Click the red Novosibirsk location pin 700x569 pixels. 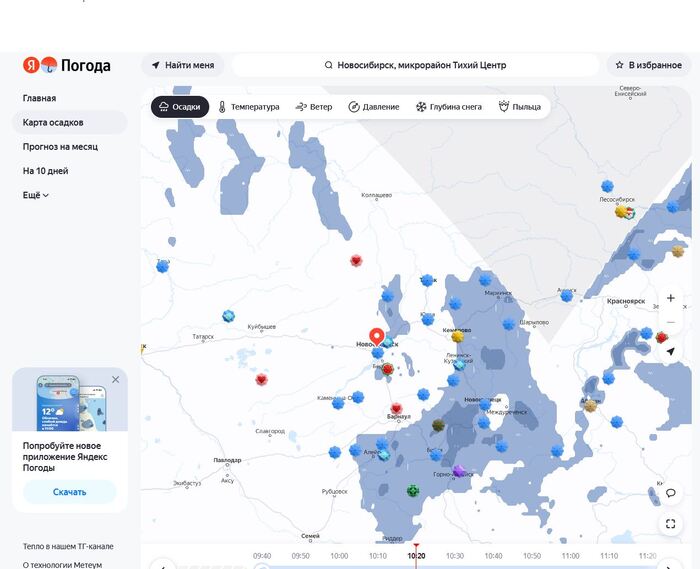point(377,337)
